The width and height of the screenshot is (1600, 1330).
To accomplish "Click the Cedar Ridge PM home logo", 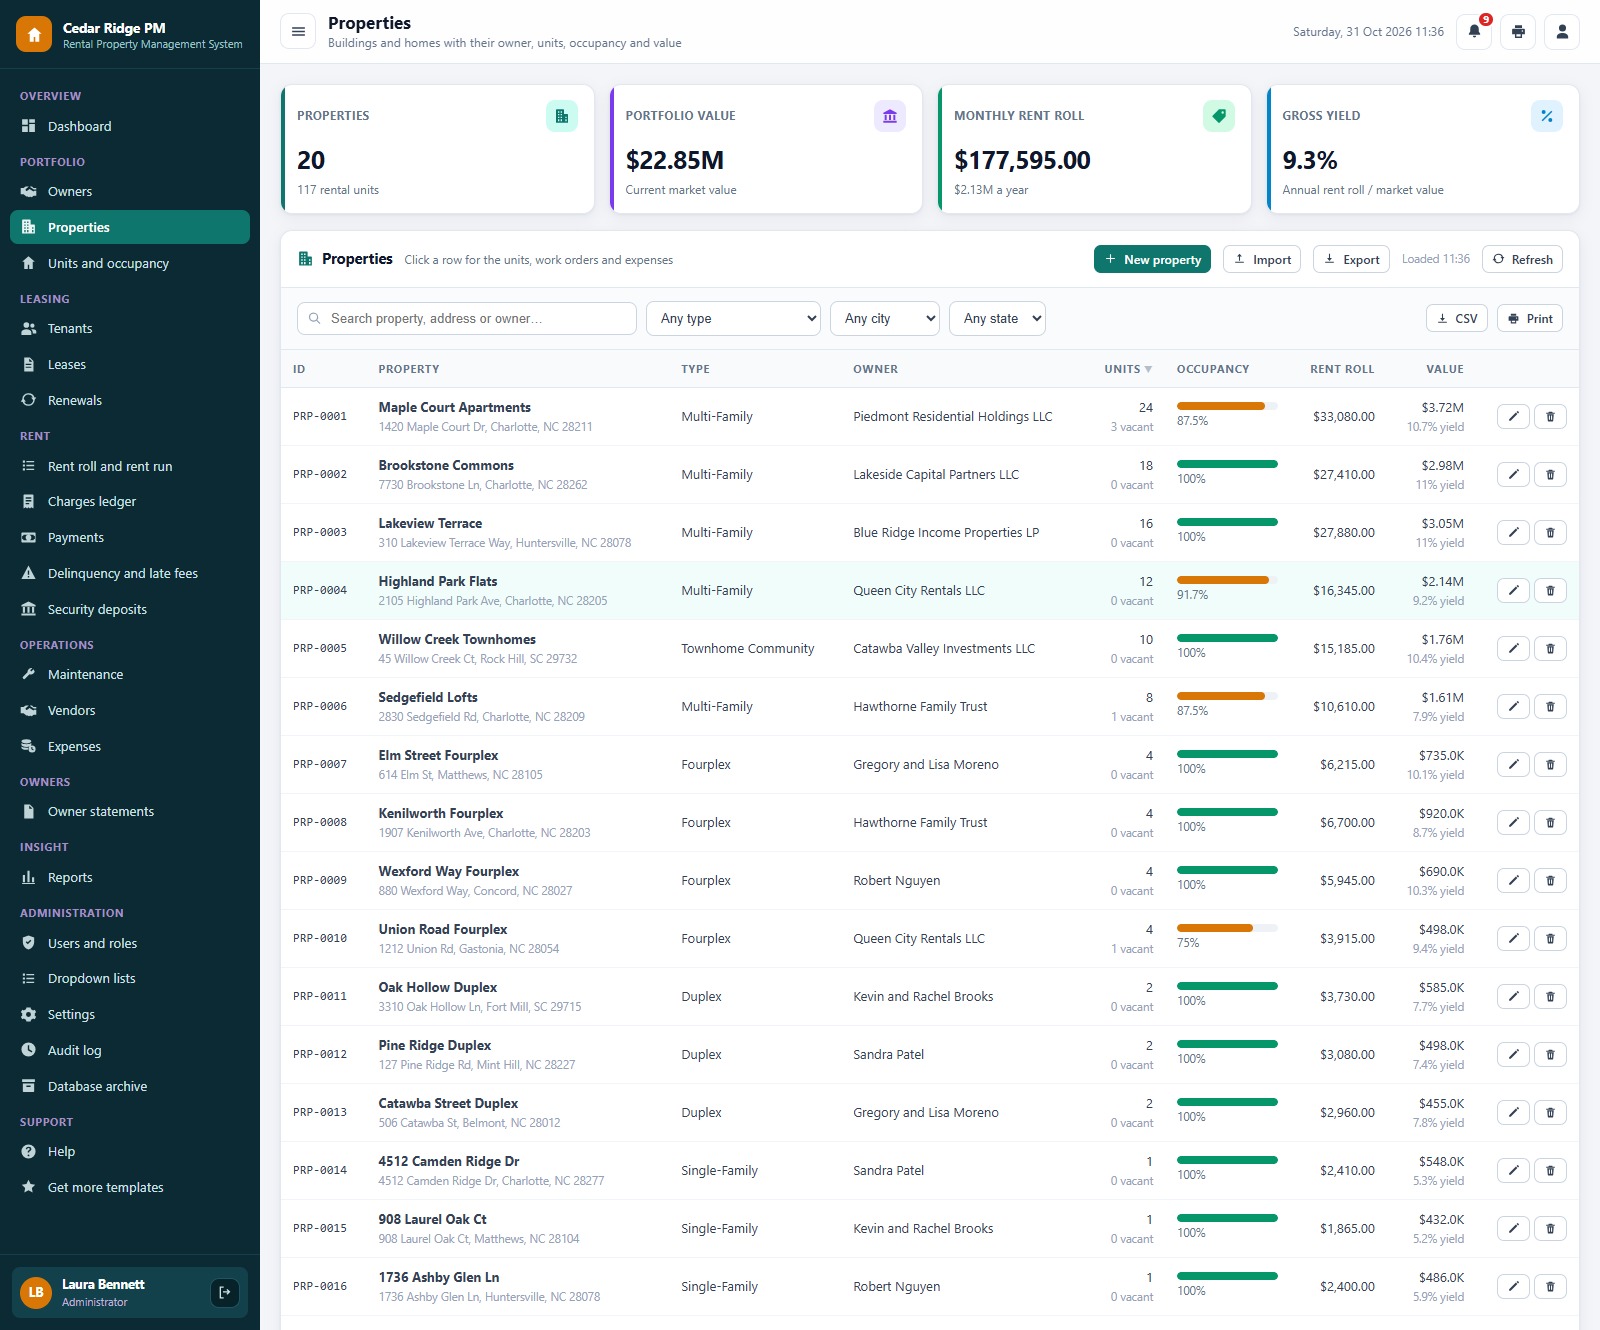I will [34, 34].
